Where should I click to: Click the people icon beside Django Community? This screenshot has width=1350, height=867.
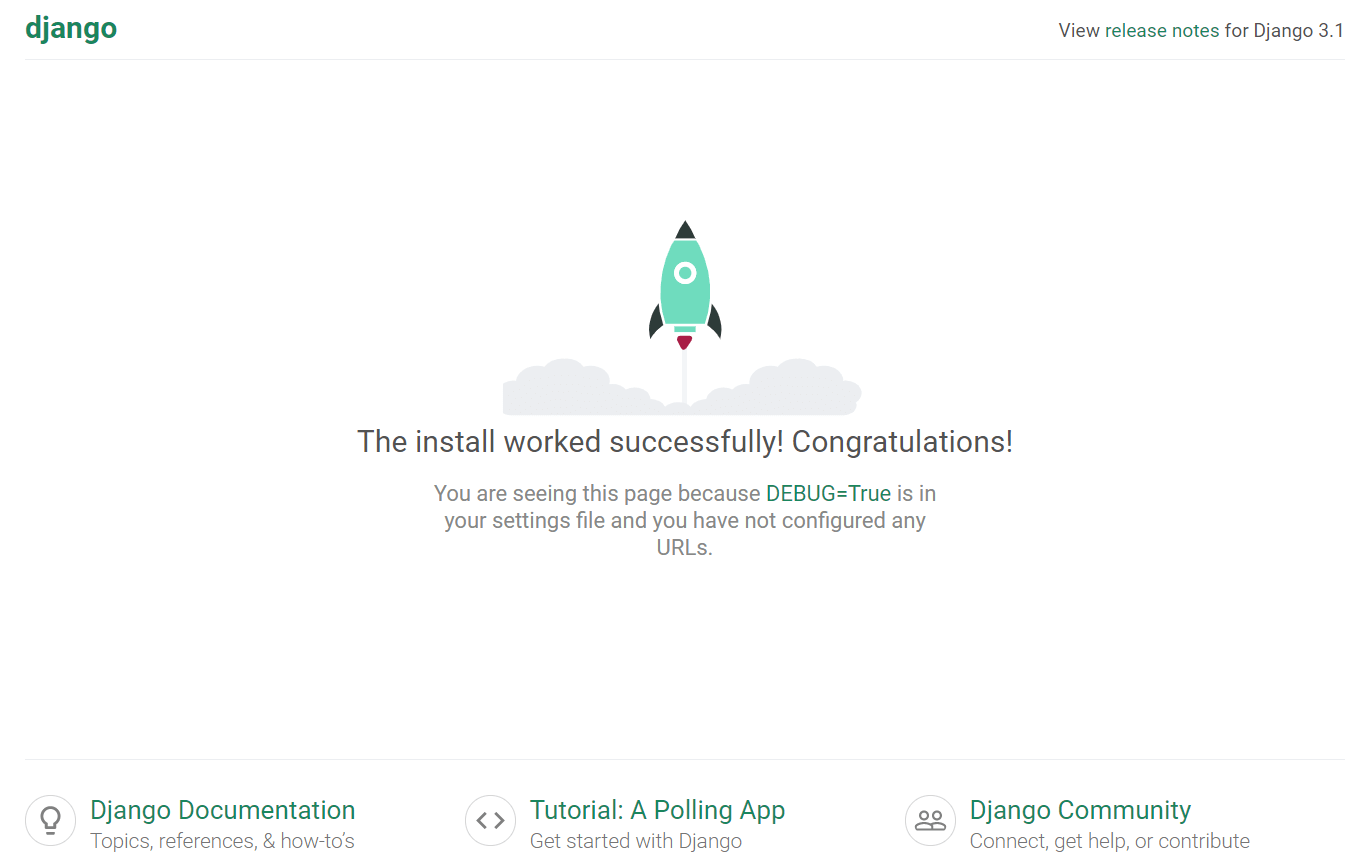click(930, 821)
